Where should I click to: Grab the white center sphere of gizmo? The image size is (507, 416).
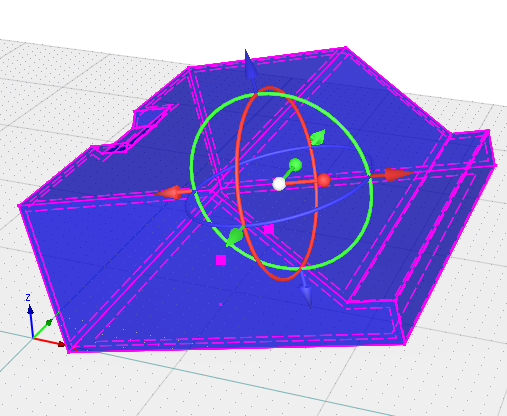(x=279, y=184)
